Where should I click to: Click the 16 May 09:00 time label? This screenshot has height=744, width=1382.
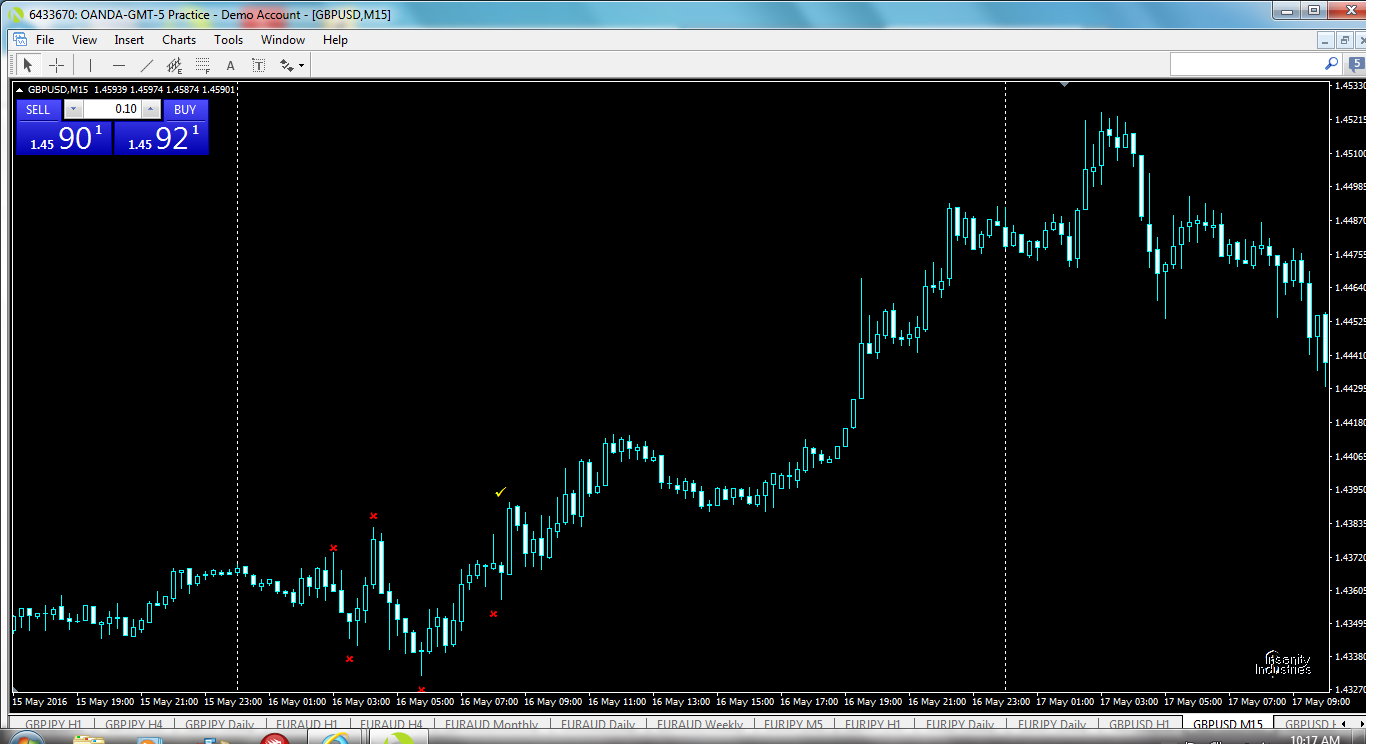pos(555,701)
